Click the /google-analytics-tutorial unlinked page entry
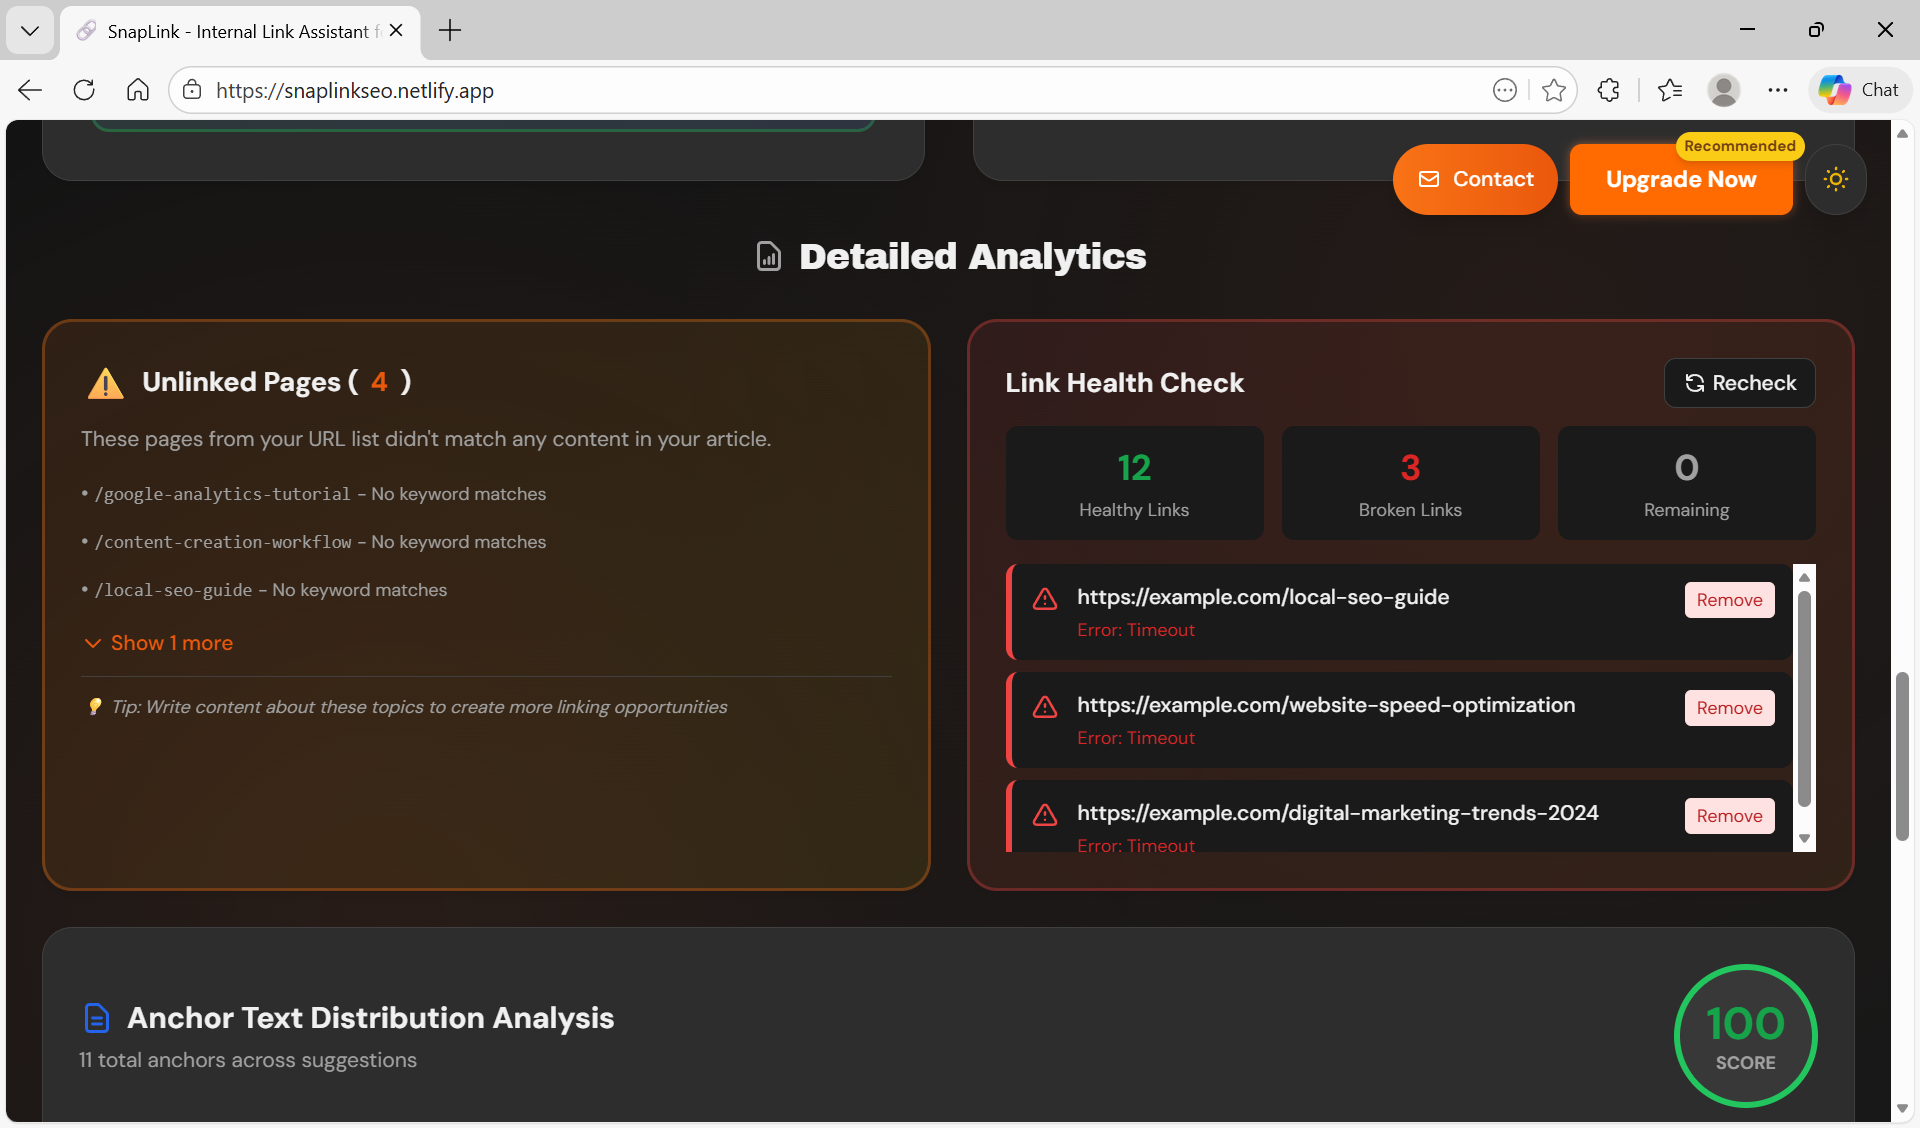The width and height of the screenshot is (1920, 1128). coord(314,494)
